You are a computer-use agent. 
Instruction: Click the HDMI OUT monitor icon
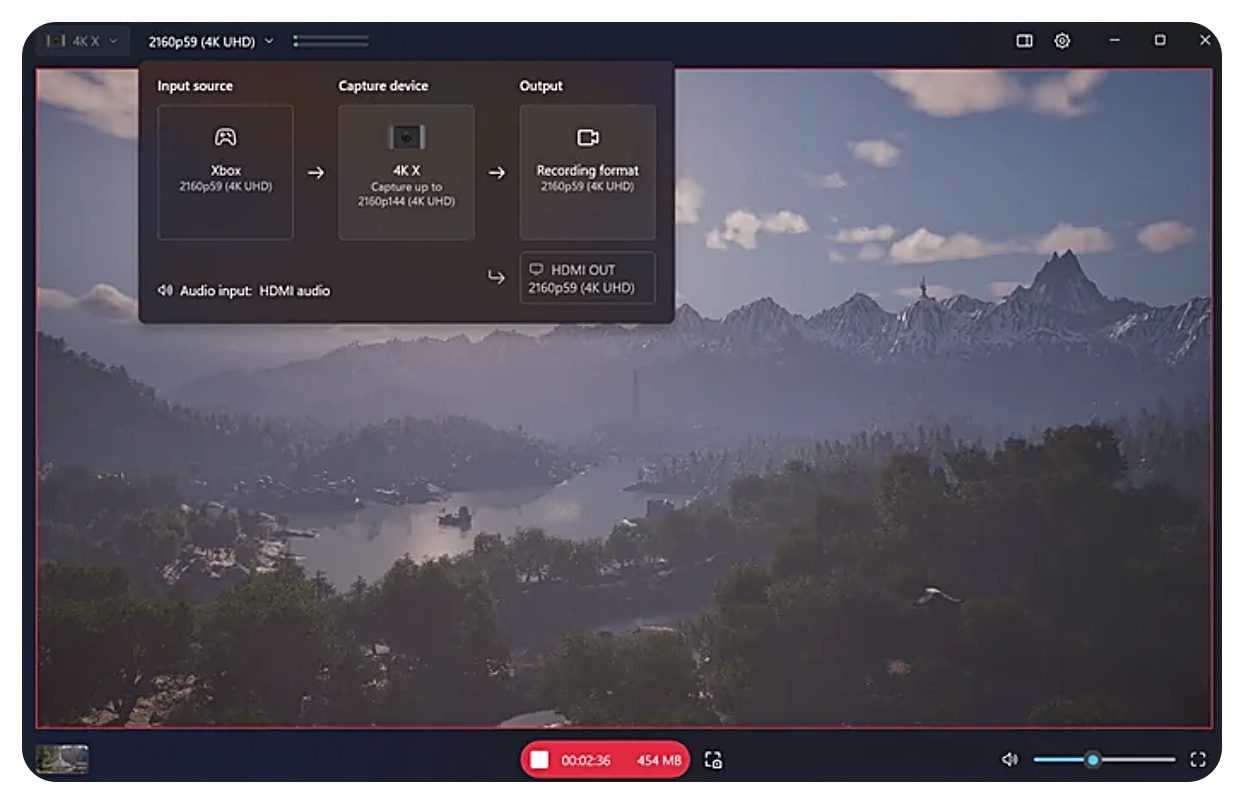[x=537, y=270]
